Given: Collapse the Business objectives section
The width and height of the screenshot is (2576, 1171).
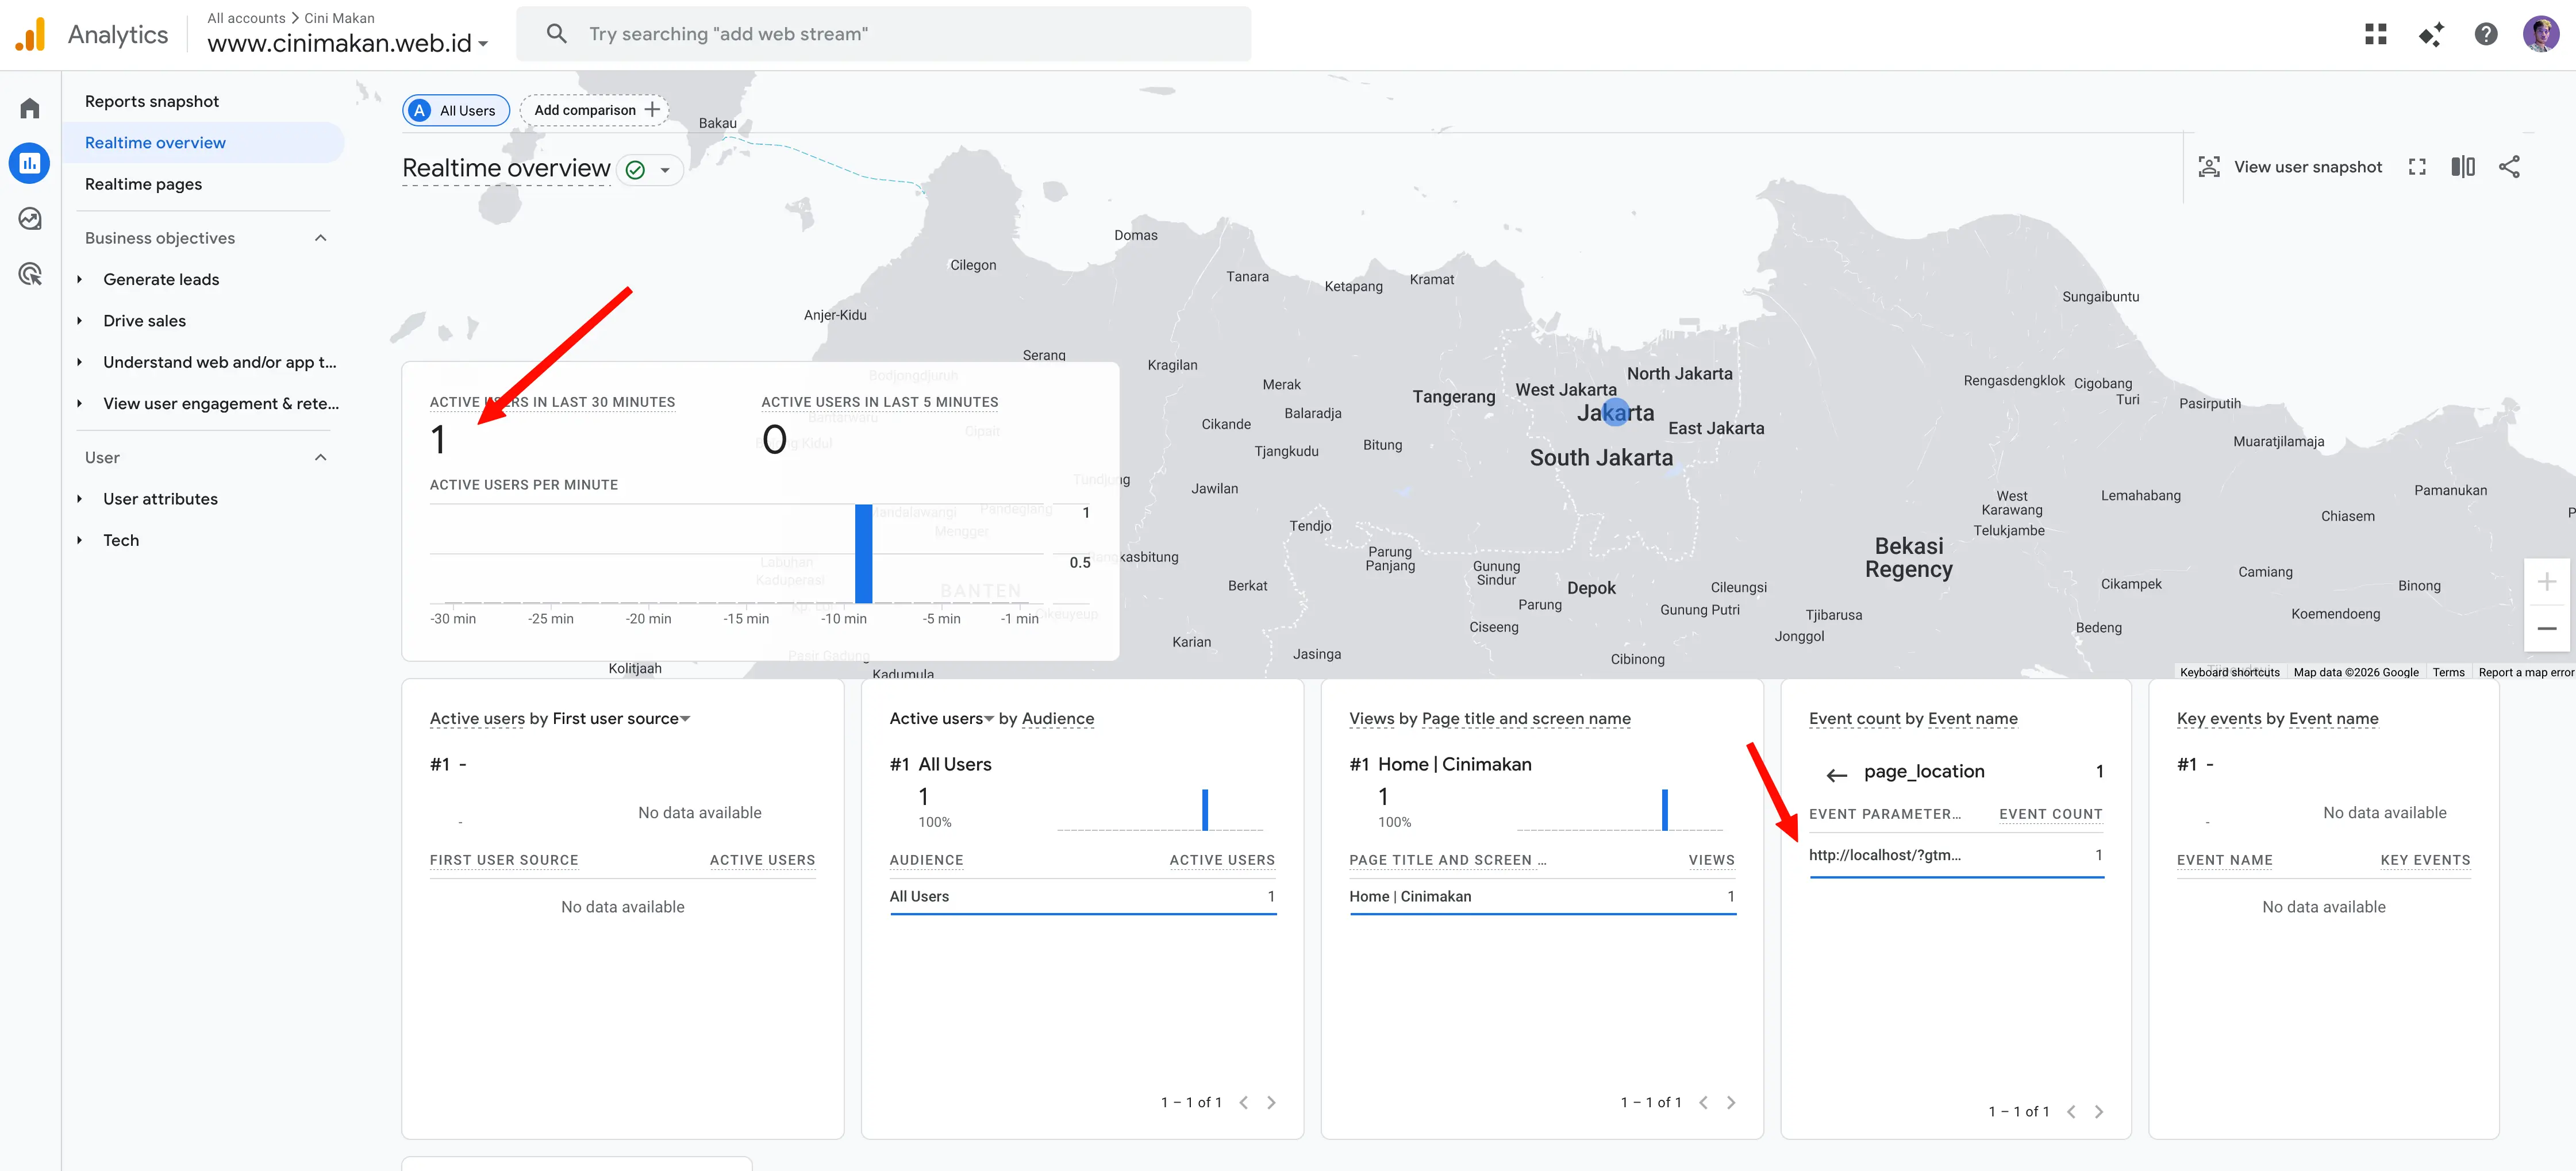Looking at the screenshot, I should [320, 238].
